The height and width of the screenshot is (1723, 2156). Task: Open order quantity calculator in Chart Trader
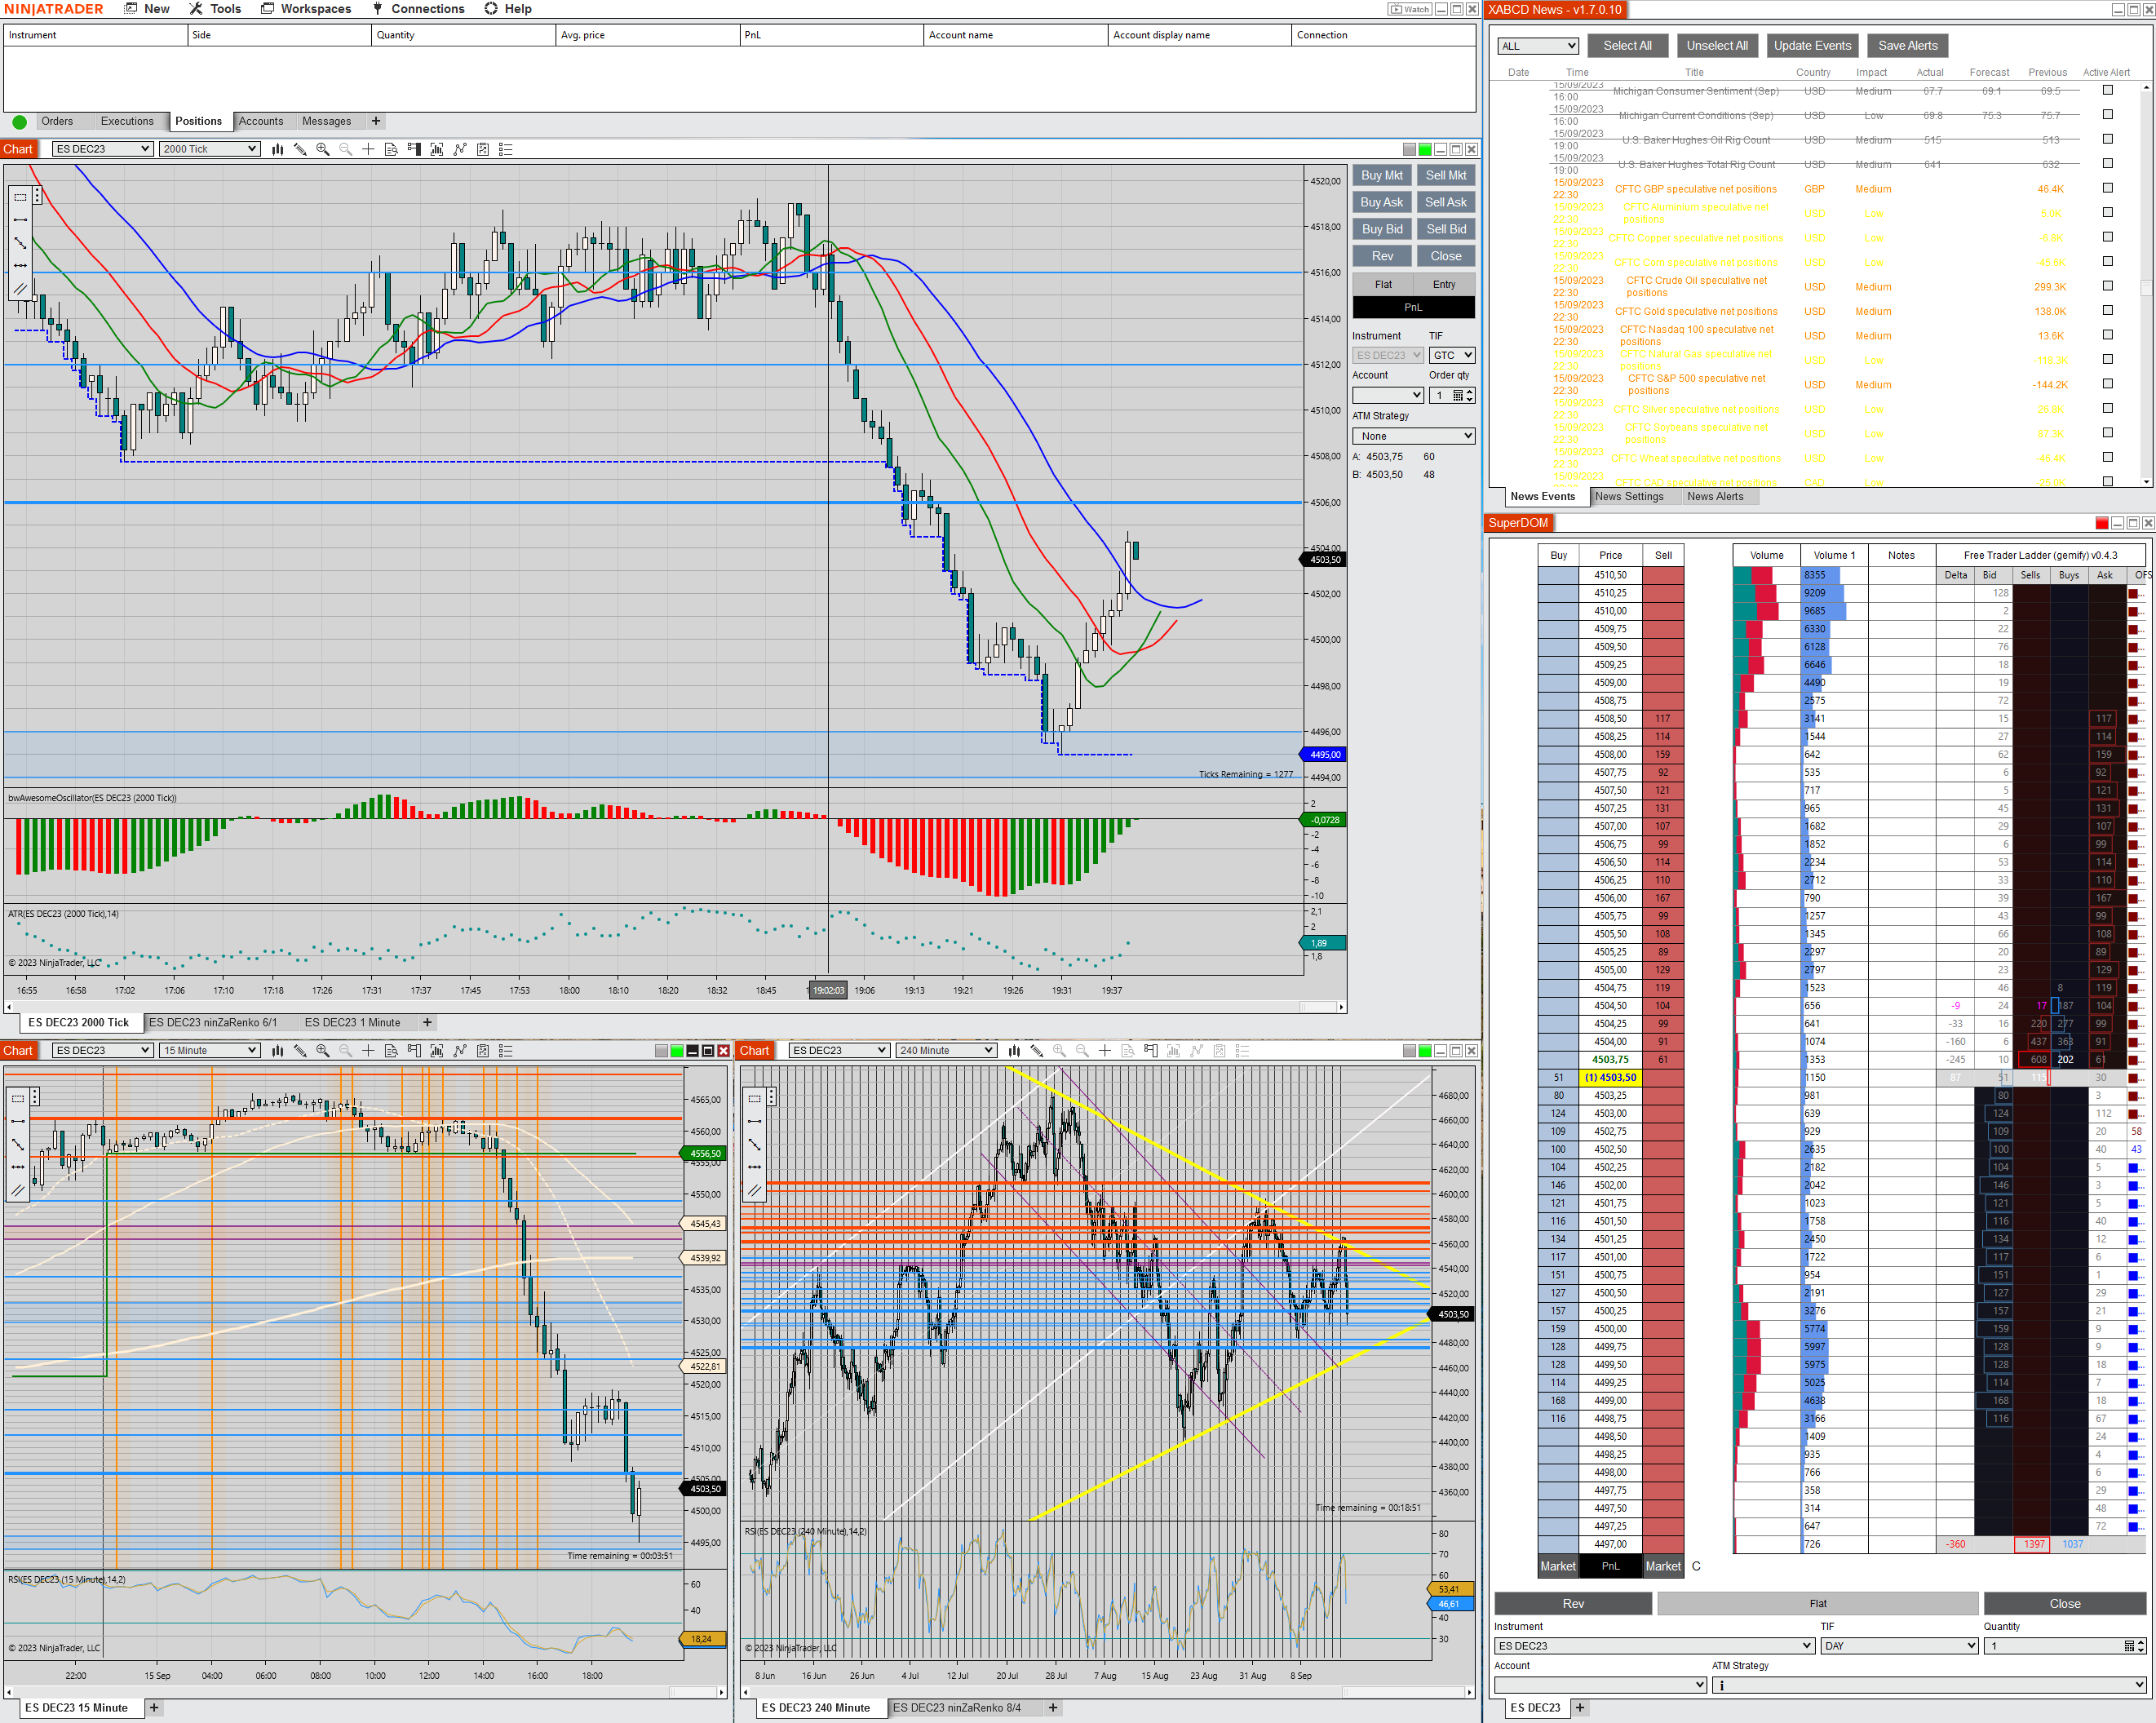click(1458, 395)
